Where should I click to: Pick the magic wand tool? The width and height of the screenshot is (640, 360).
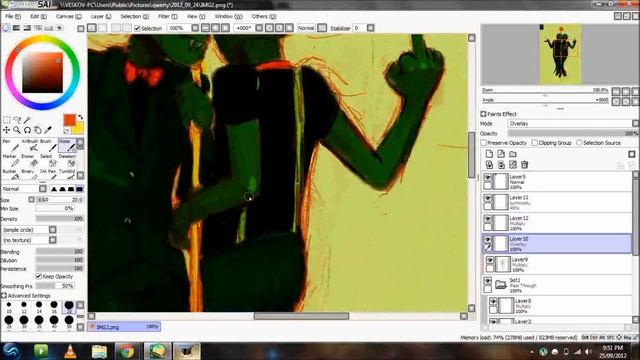coord(27,120)
